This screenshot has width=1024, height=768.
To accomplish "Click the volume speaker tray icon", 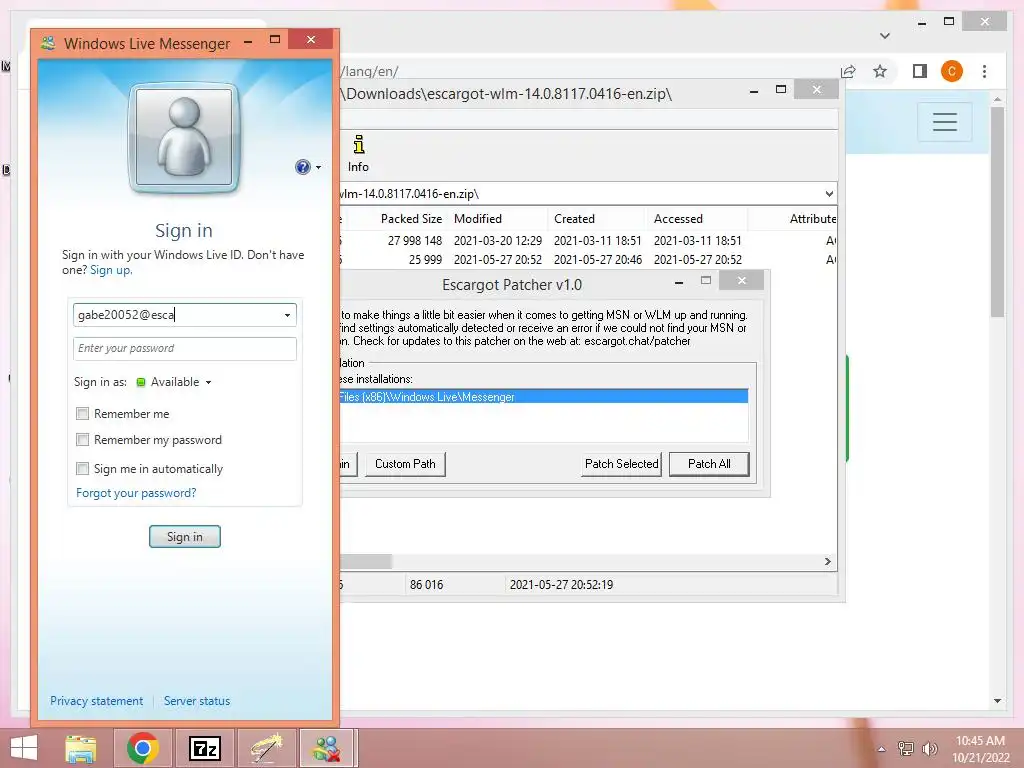I will point(930,749).
